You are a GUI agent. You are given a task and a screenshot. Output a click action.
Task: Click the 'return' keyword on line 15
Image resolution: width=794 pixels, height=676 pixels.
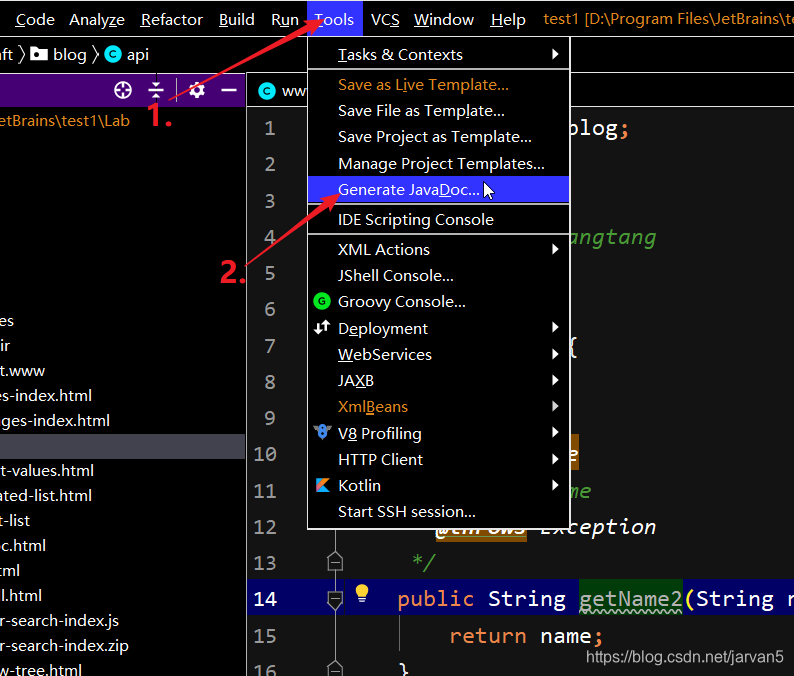click(x=488, y=636)
